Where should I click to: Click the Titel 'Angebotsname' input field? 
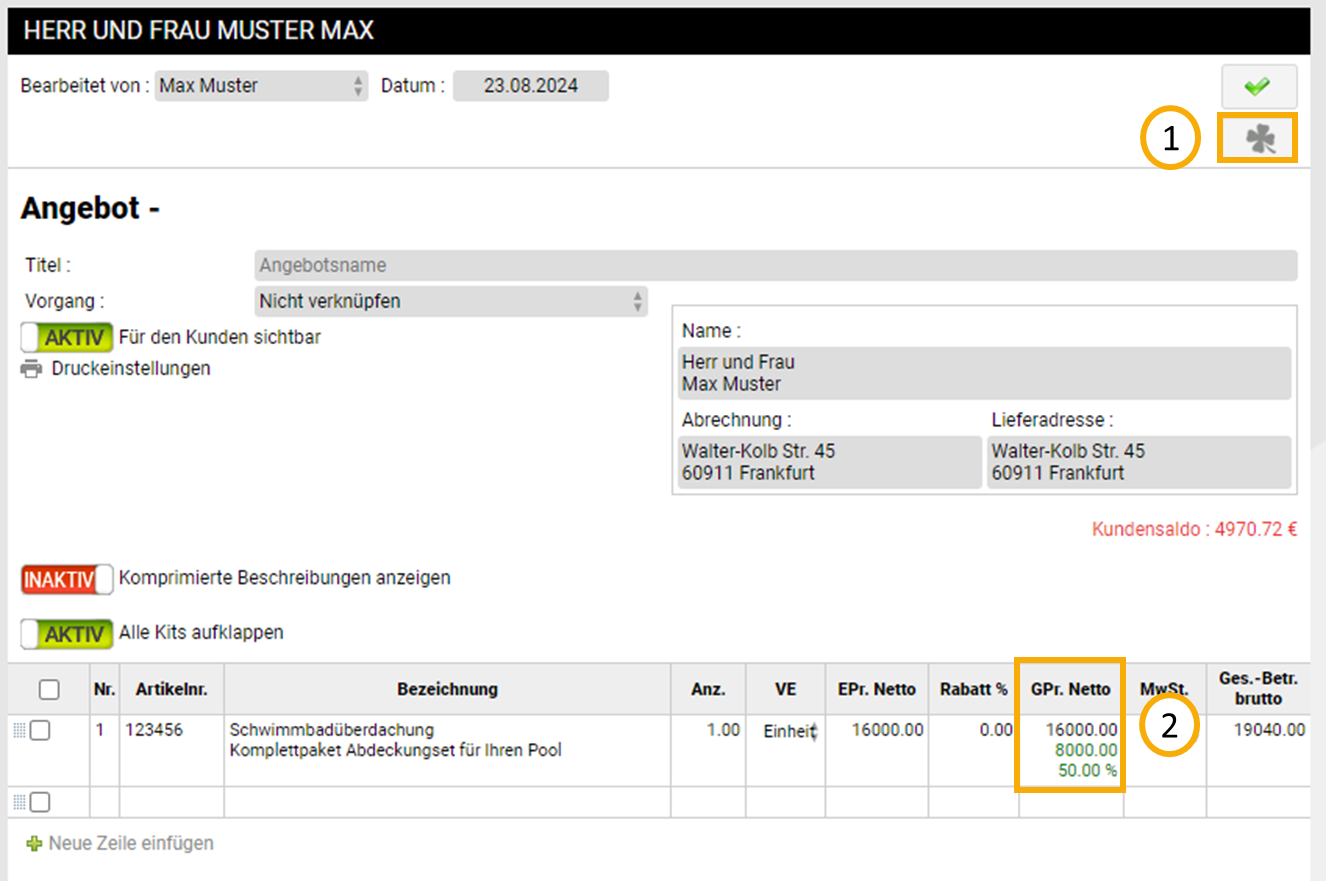click(775, 266)
